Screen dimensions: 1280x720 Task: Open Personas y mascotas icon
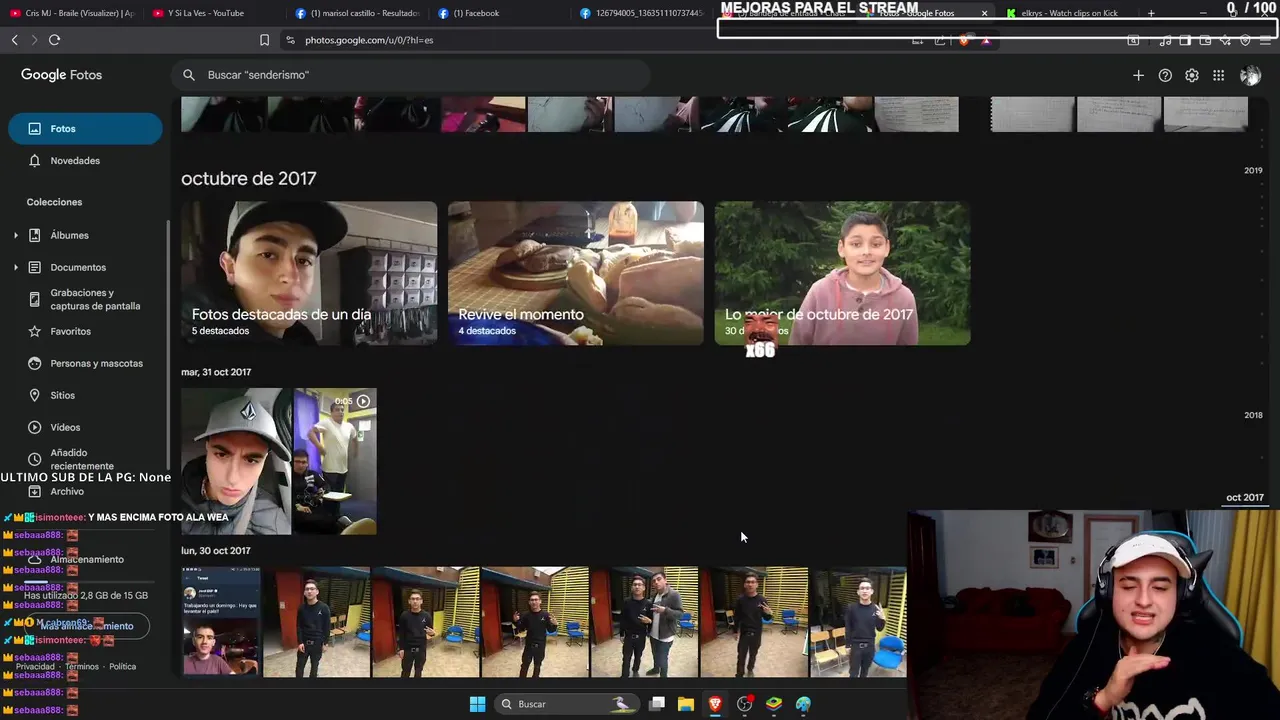point(34,363)
